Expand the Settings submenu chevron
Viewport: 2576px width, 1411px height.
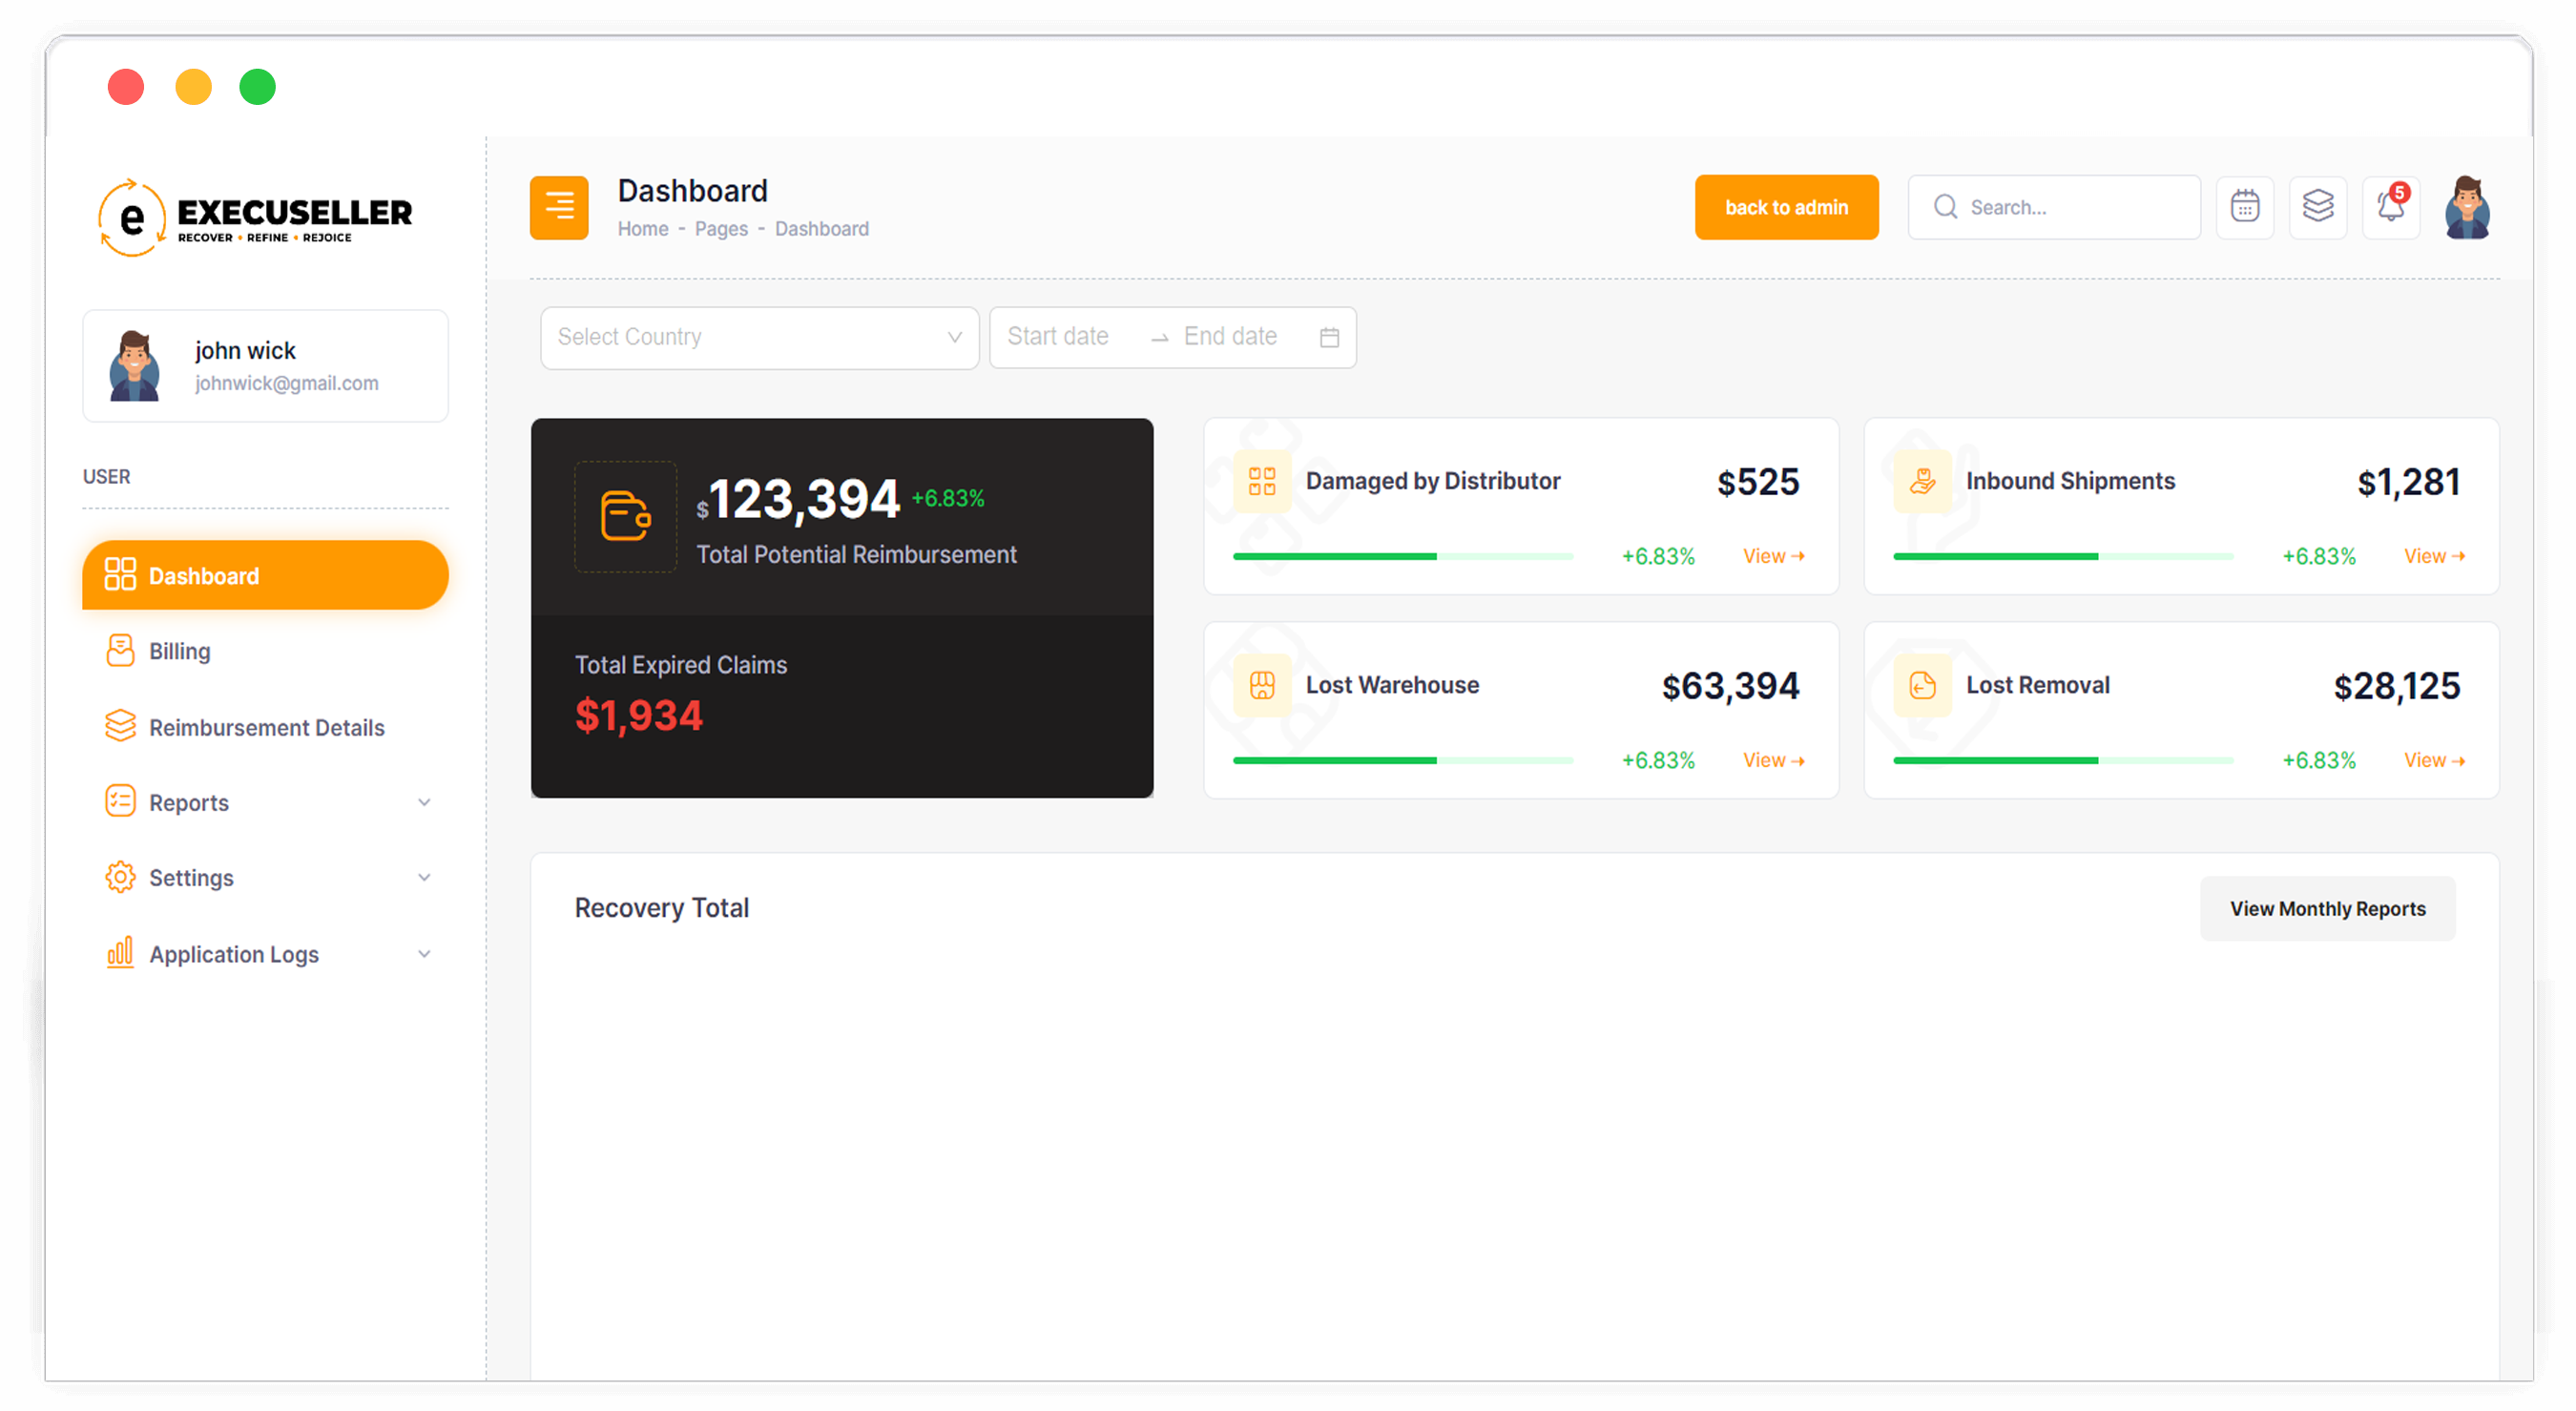point(424,877)
